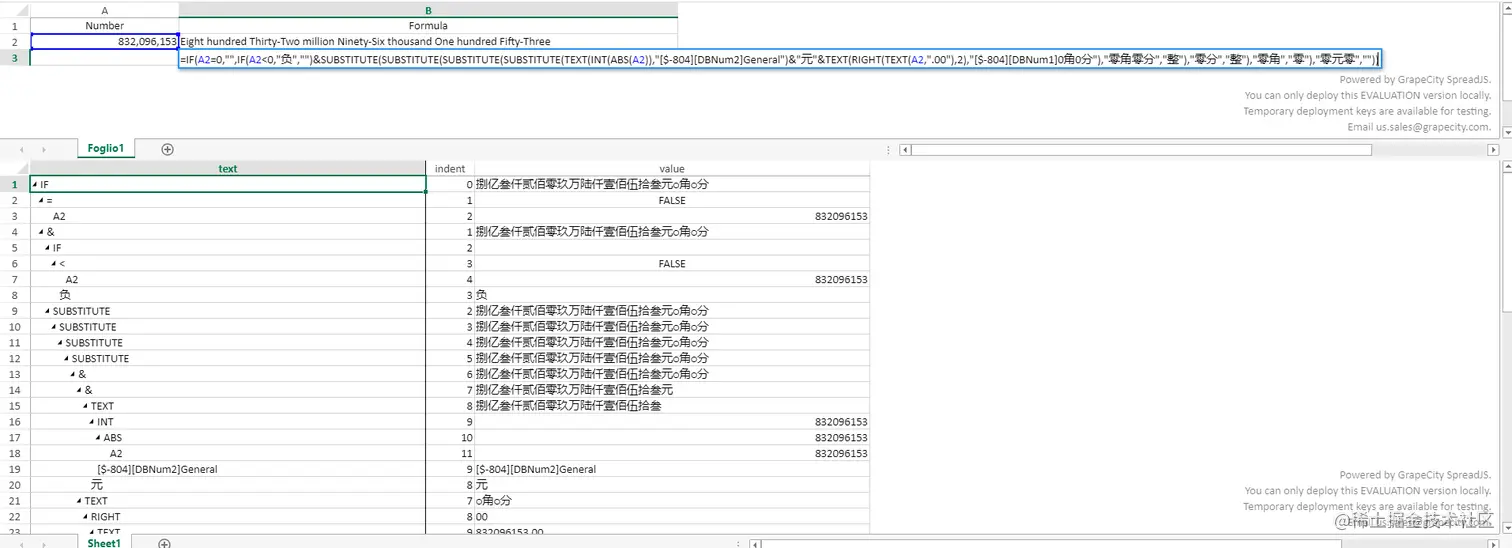This screenshot has width=1512, height=548.
Task: Select the 'text' column header
Action: tap(228, 169)
